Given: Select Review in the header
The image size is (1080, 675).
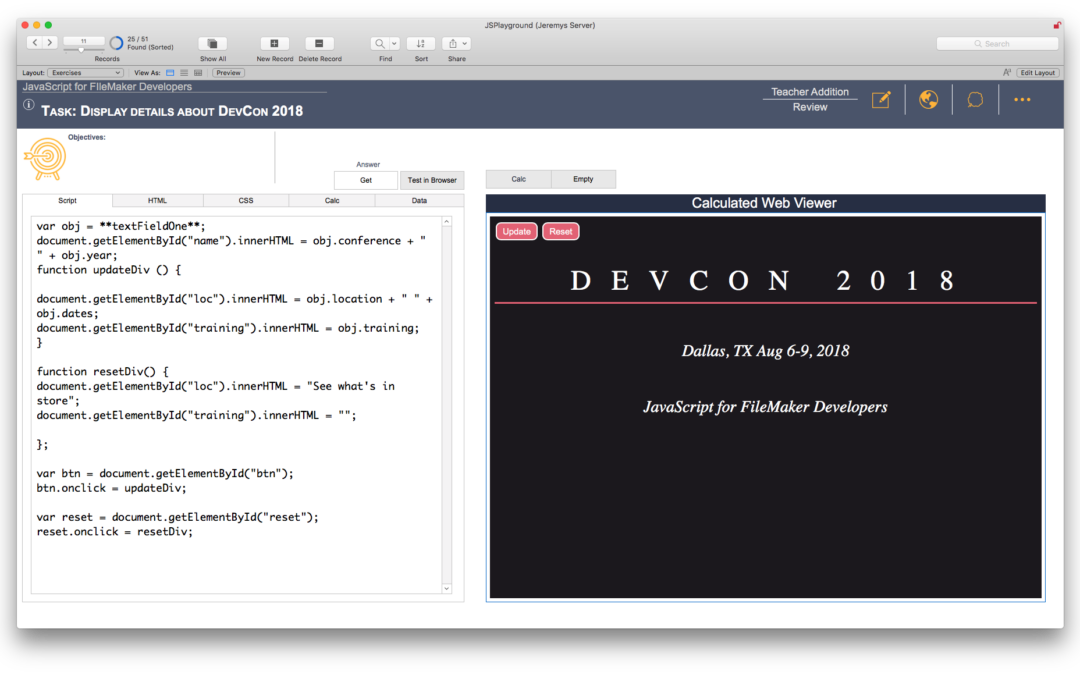Looking at the screenshot, I should [810, 107].
